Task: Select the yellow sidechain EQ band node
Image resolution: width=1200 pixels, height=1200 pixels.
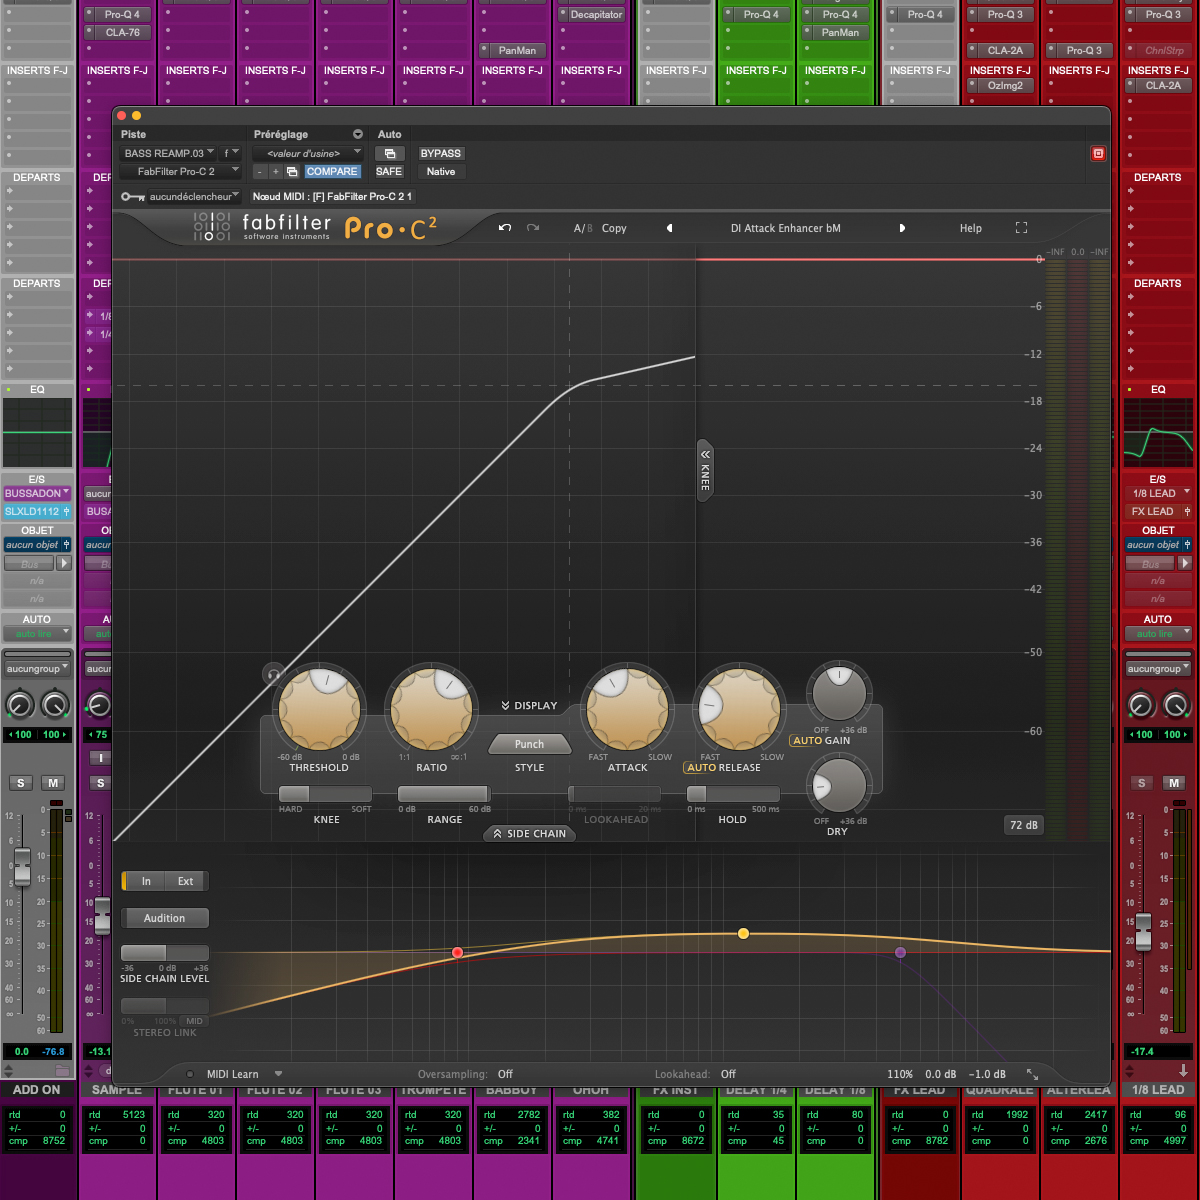Action: [743, 933]
